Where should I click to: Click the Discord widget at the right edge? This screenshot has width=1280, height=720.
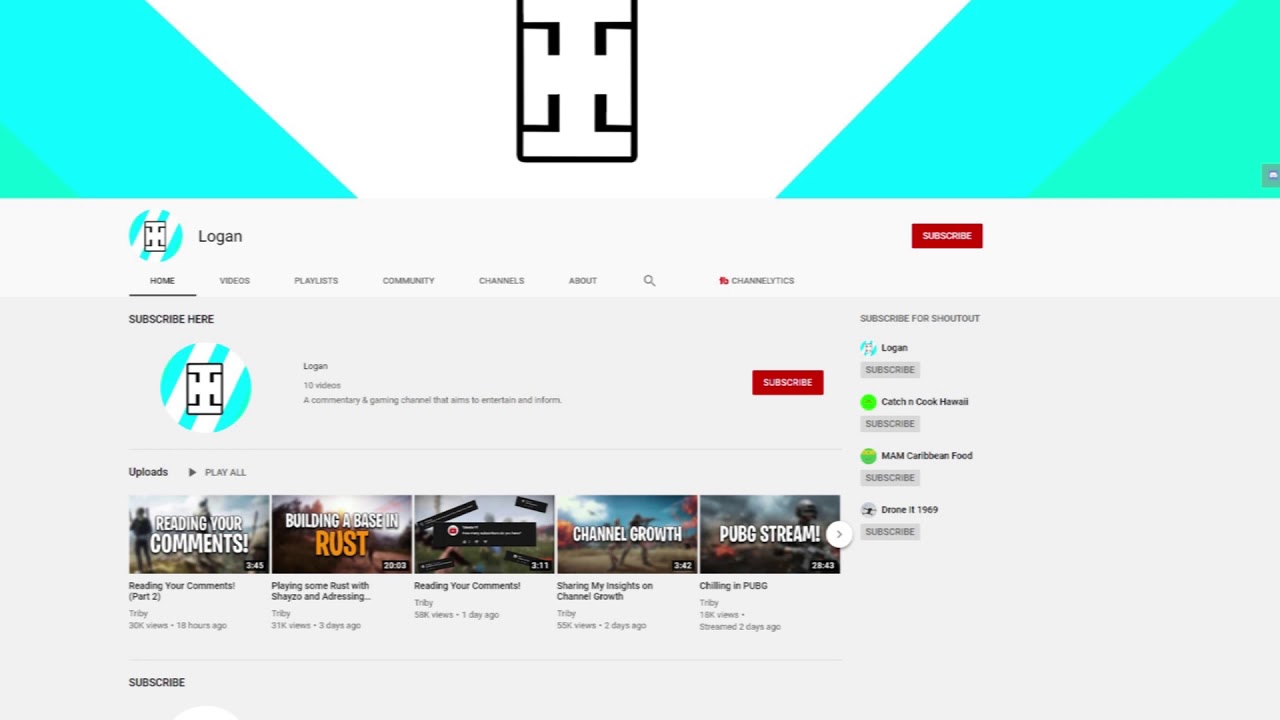pos(1271,175)
